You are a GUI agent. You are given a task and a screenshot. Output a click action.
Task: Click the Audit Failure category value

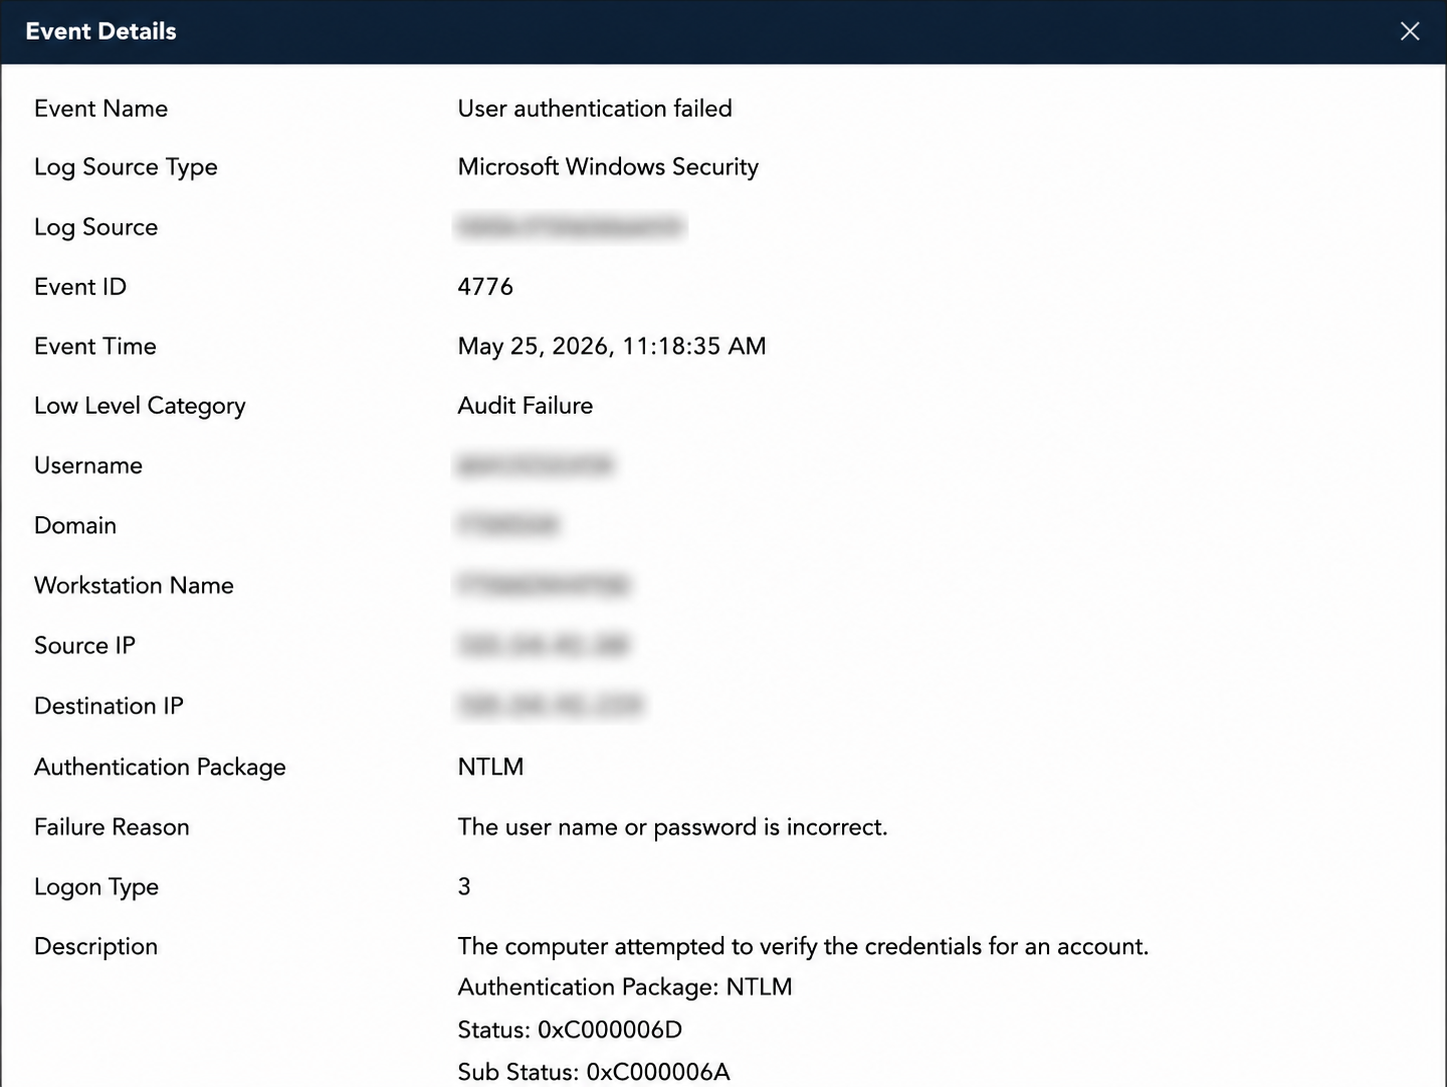tap(525, 405)
